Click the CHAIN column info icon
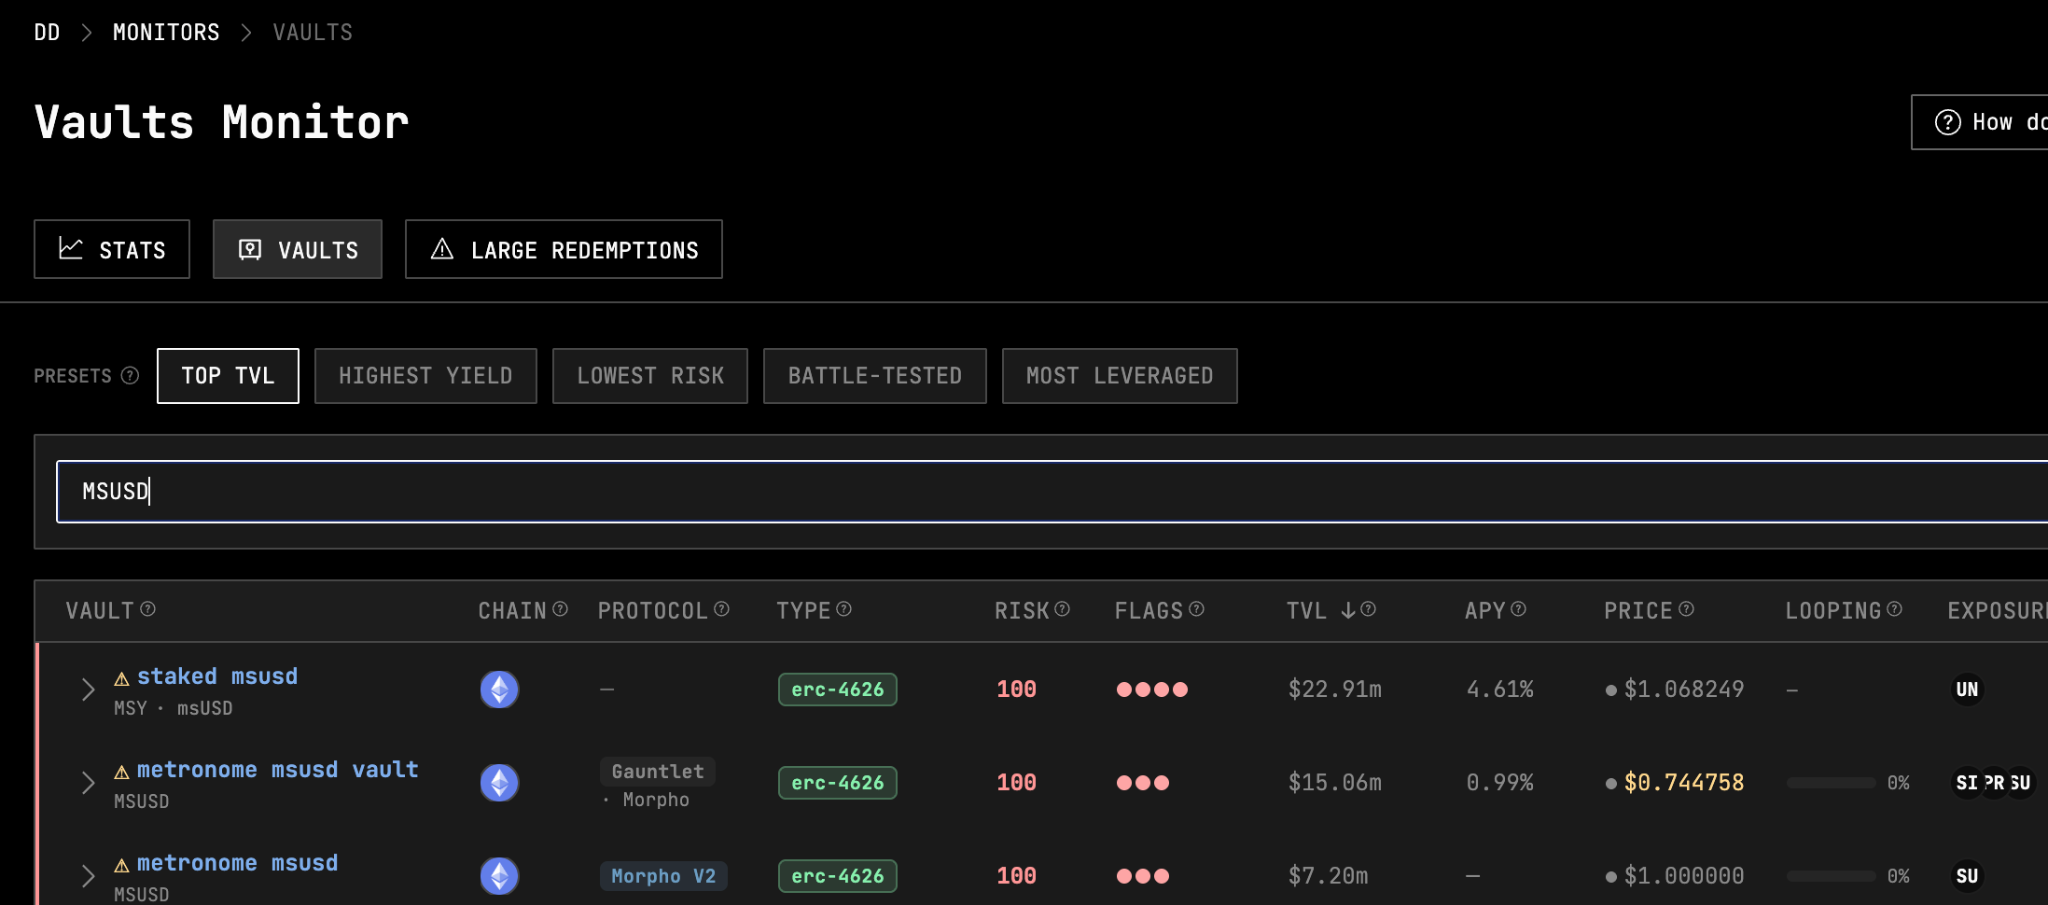 (x=560, y=609)
